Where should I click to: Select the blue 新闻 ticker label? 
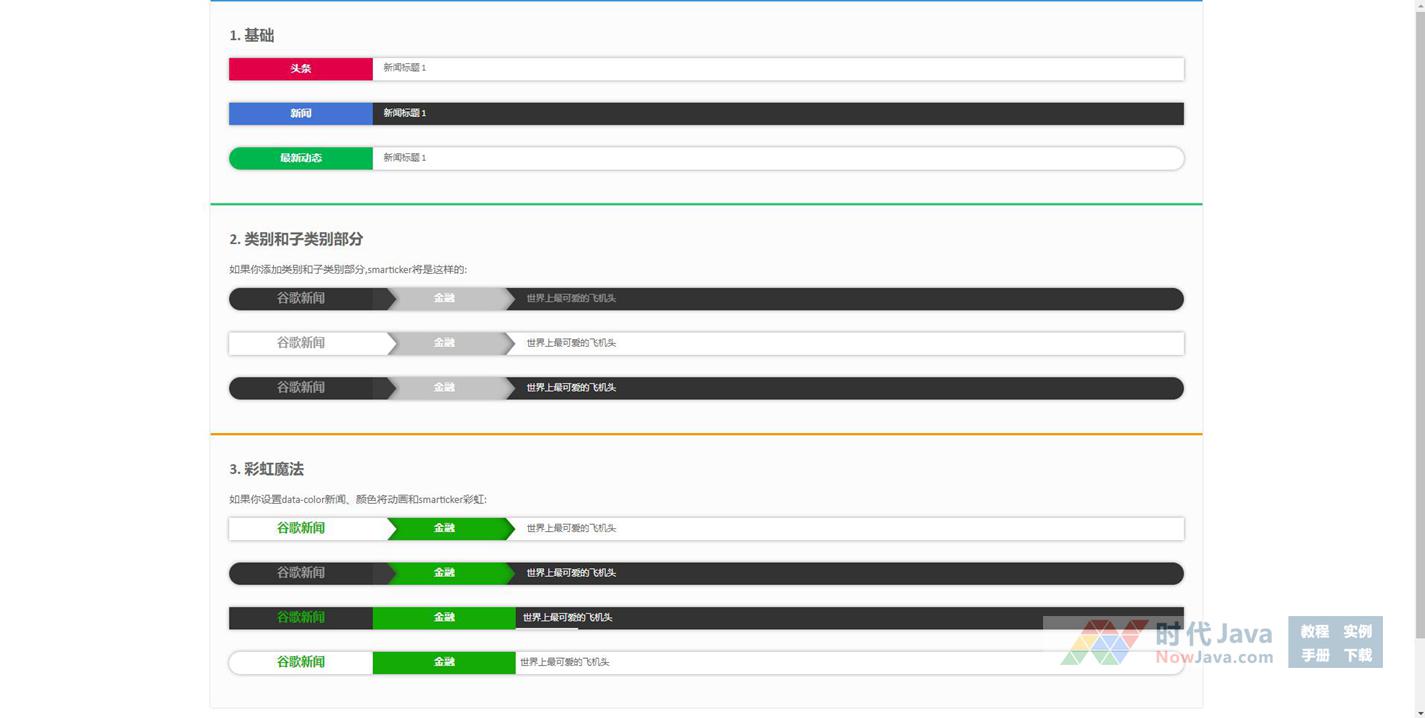pos(300,114)
